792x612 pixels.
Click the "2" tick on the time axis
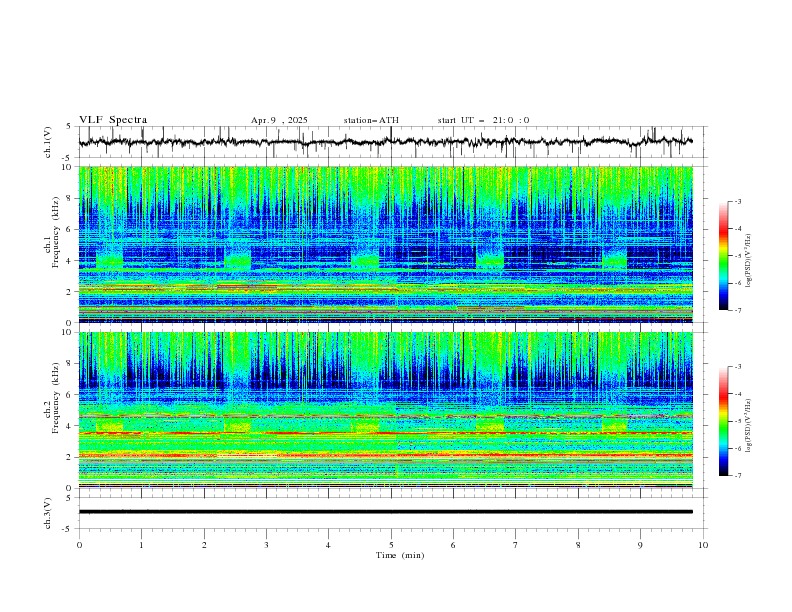click(204, 545)
